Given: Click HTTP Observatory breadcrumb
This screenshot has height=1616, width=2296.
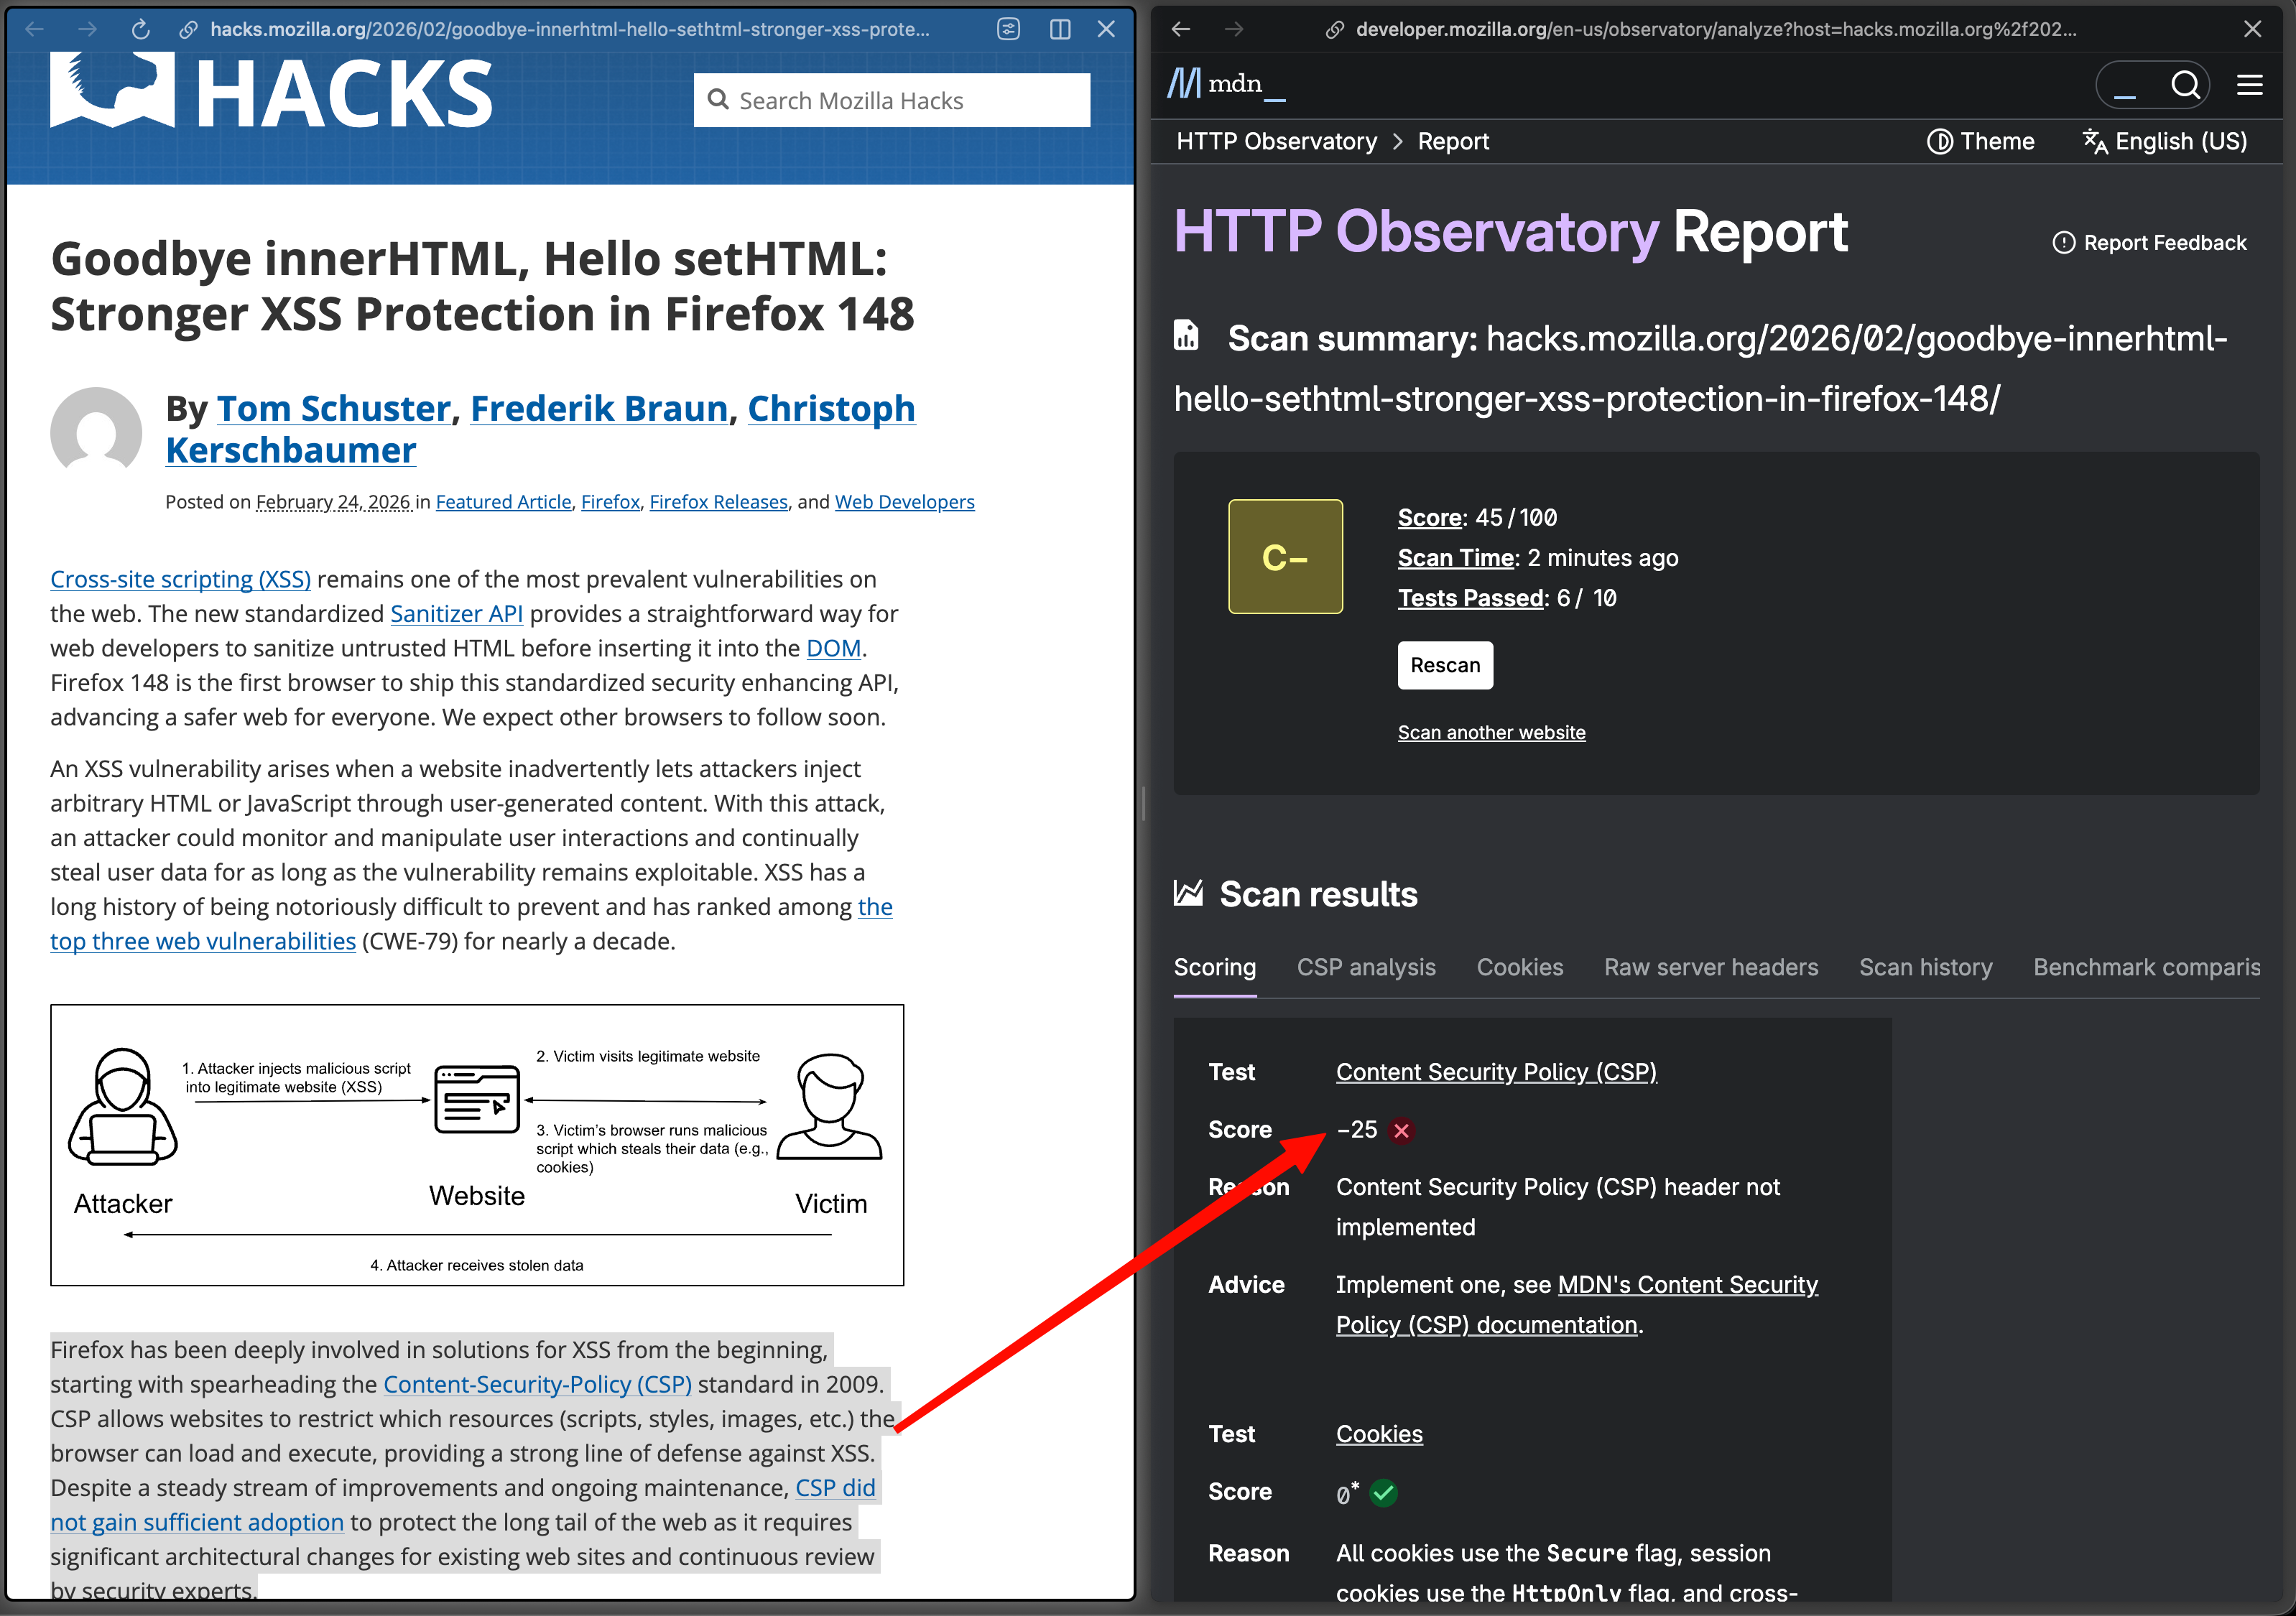Looking at the screenshot, I should click(x=1276, y=141).
